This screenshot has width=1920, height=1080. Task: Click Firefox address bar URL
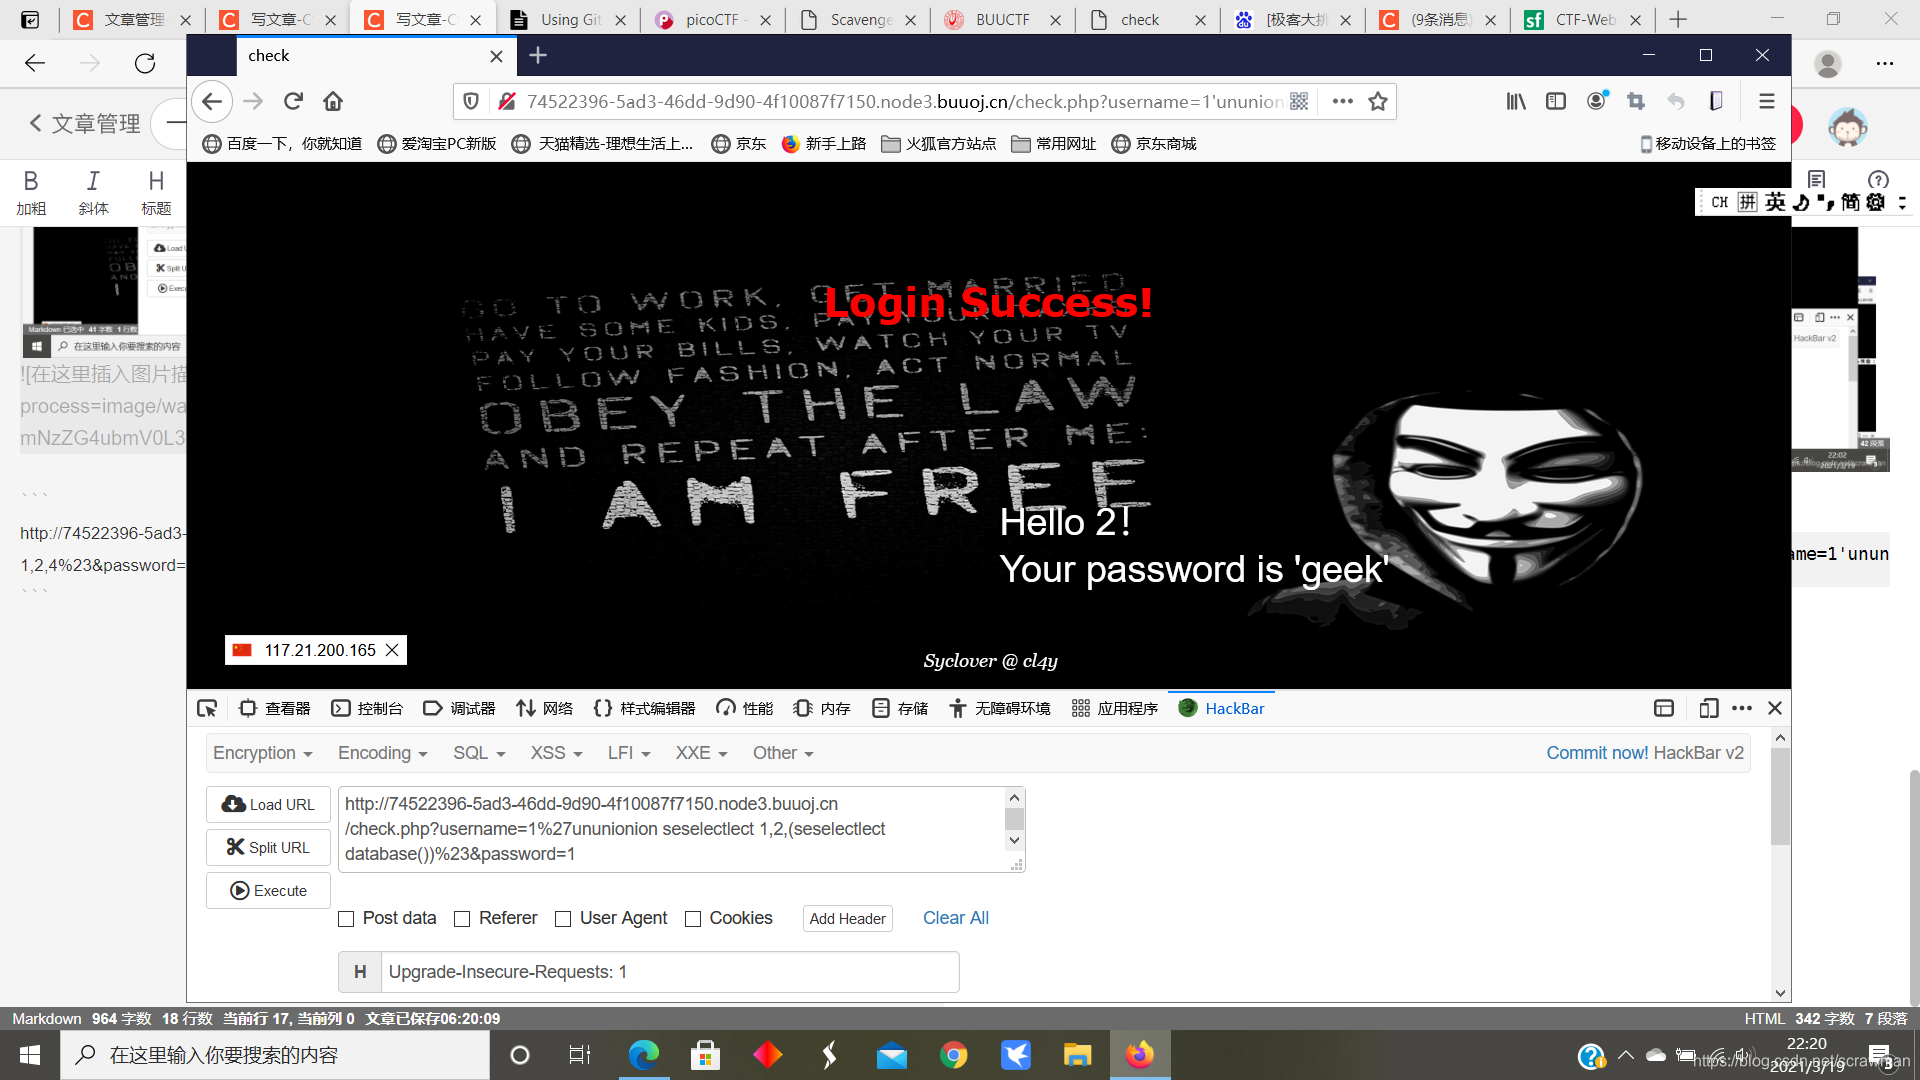[x=905, y=101]
